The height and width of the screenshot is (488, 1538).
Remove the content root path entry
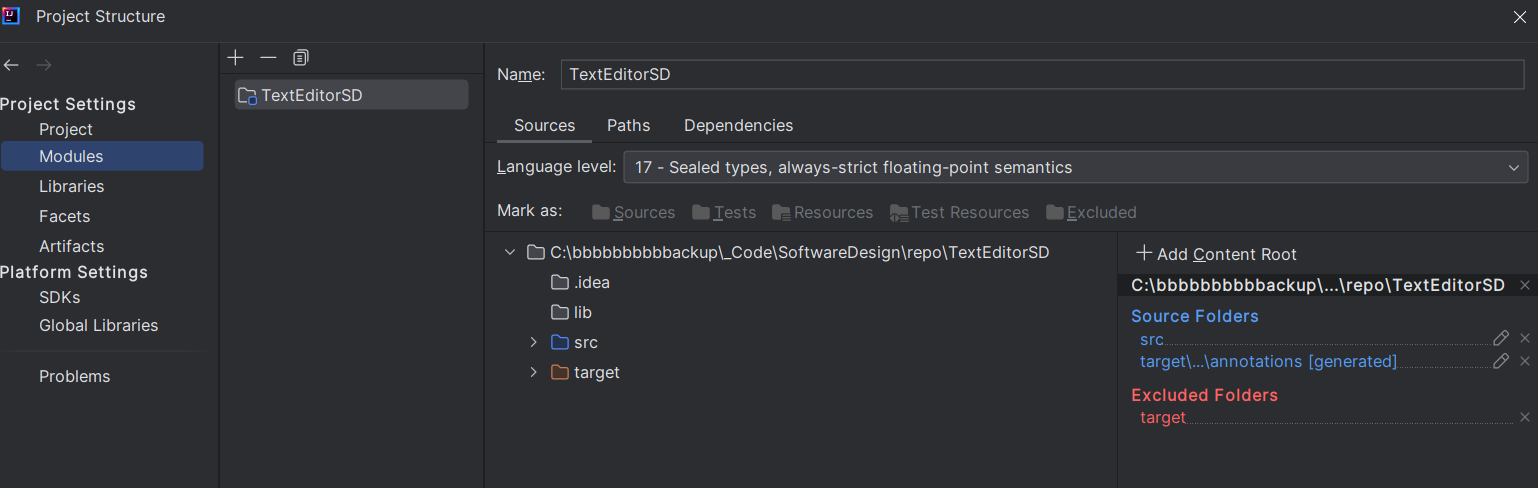coord(1525,286)
